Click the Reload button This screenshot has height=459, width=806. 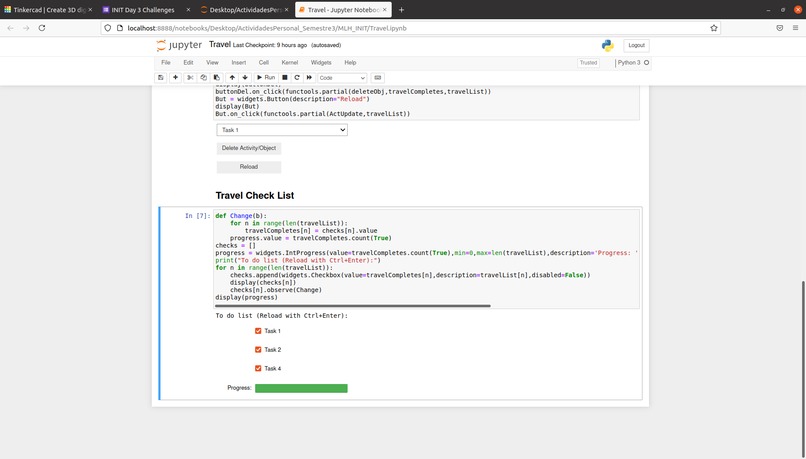[x=249, y=167]
